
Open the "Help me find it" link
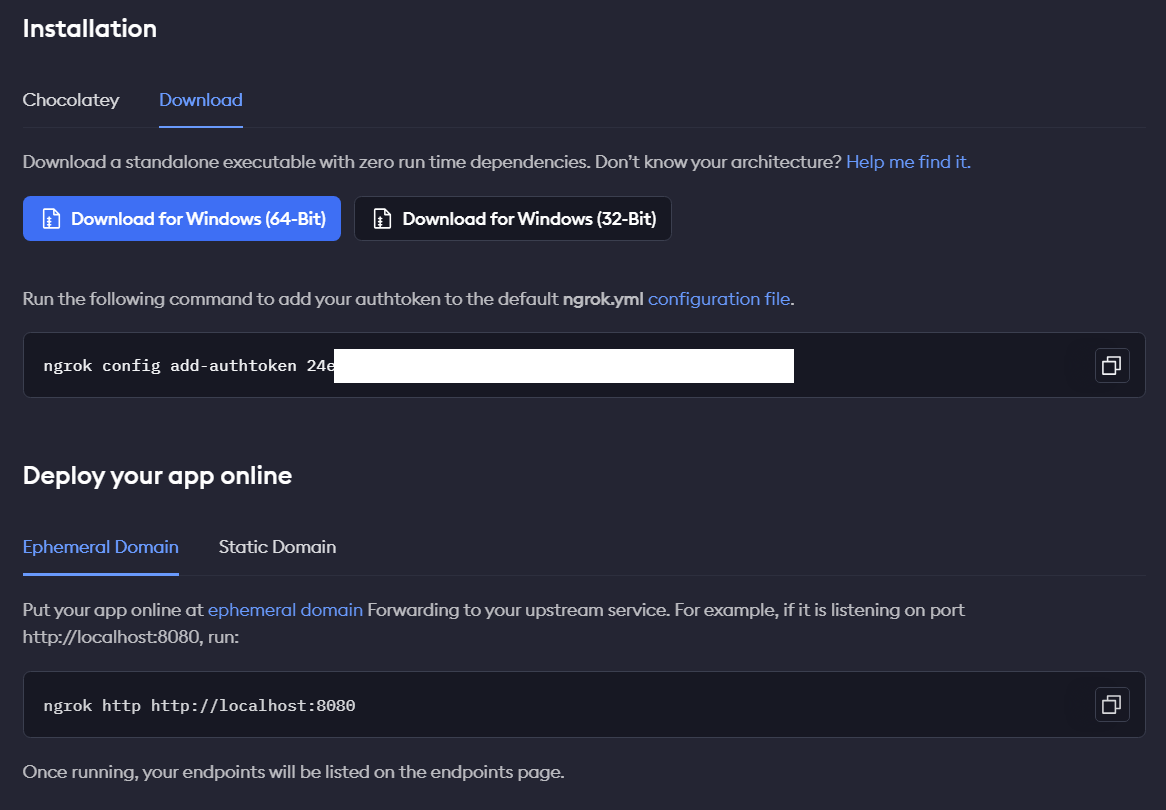pos(908,161)
